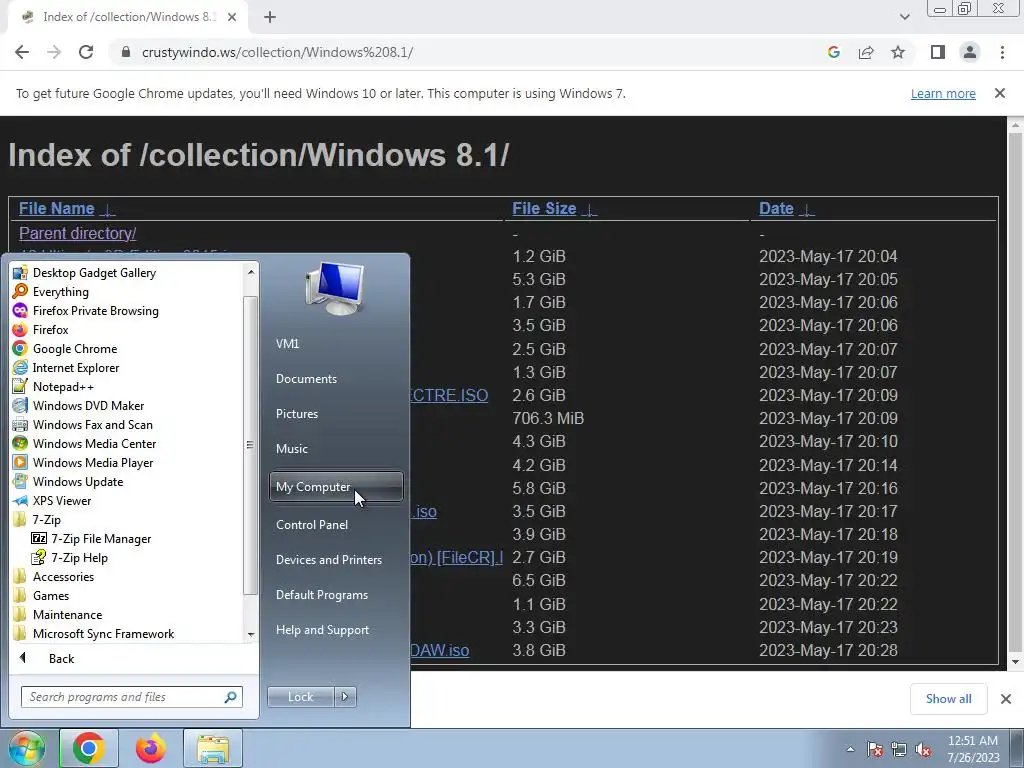Open Windows Explorer from the taskbar
Viewport: 1024px width, 768px height.
click(213, 748)
